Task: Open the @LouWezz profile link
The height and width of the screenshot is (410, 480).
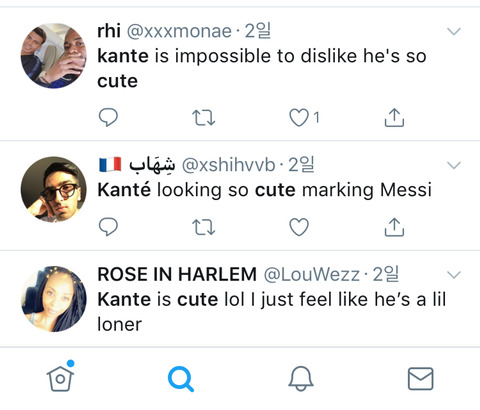Action: pyautogui.click(x=312, y=275)
